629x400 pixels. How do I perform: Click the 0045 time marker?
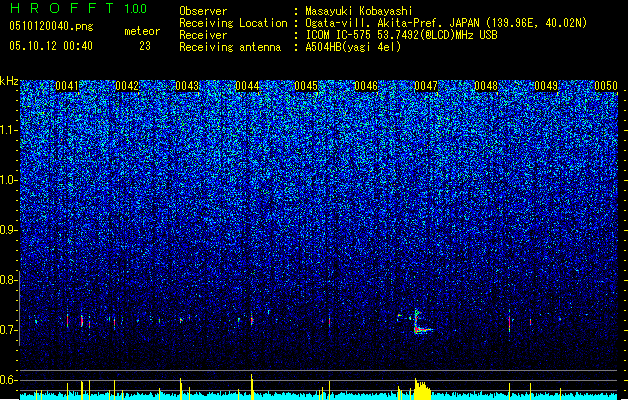pyautogui.click(x=306, y=86)
